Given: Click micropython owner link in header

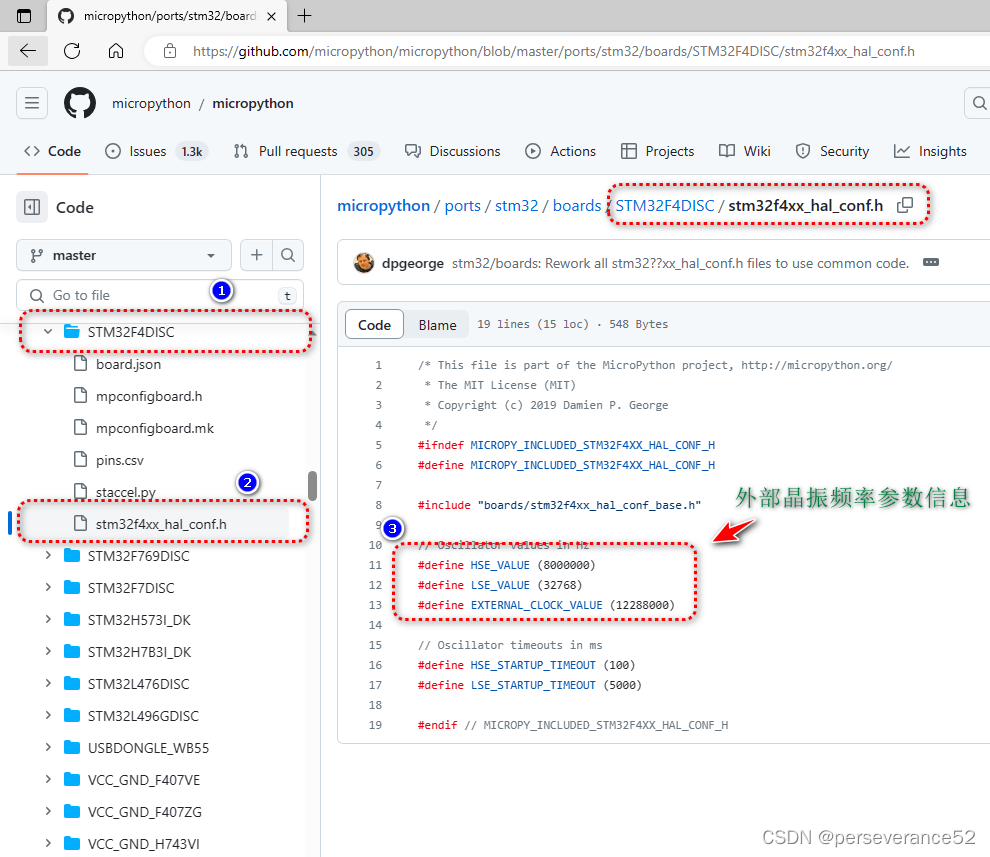Looking at the screenshot, I should pos(151,104).
